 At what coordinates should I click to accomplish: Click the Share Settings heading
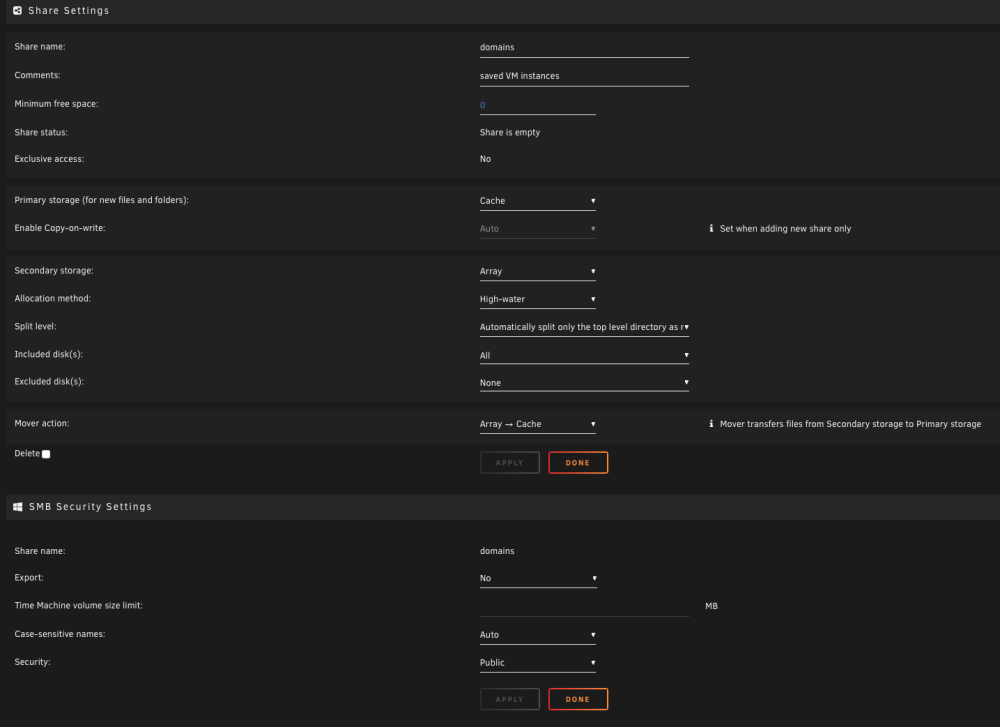69,11
